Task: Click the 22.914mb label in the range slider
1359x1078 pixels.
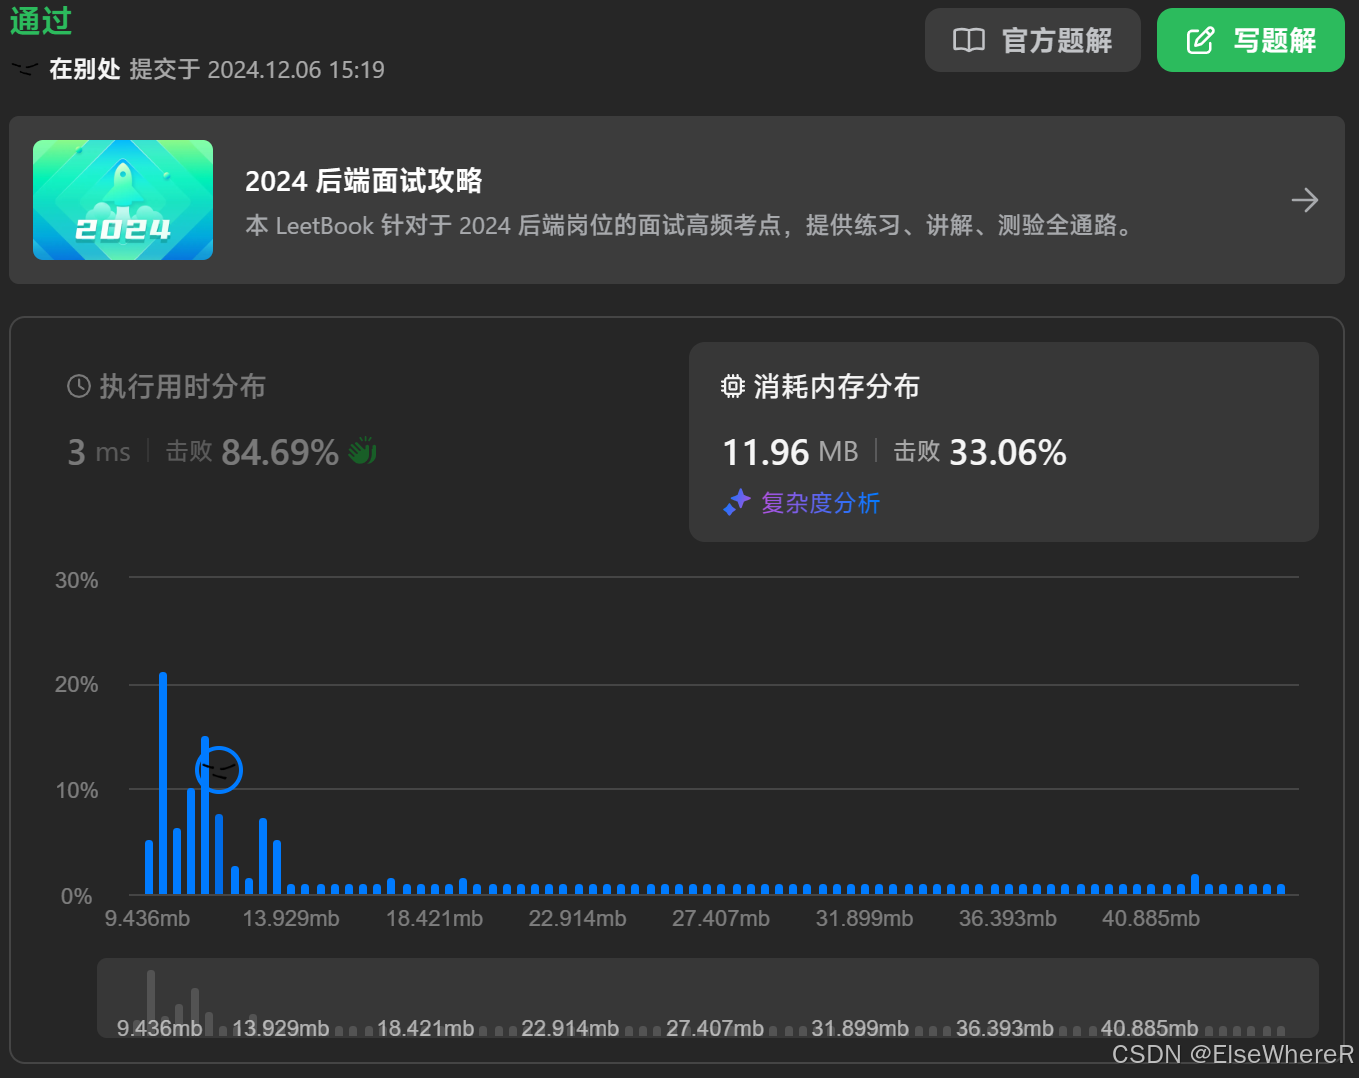Action: (x=570, y=1028)
